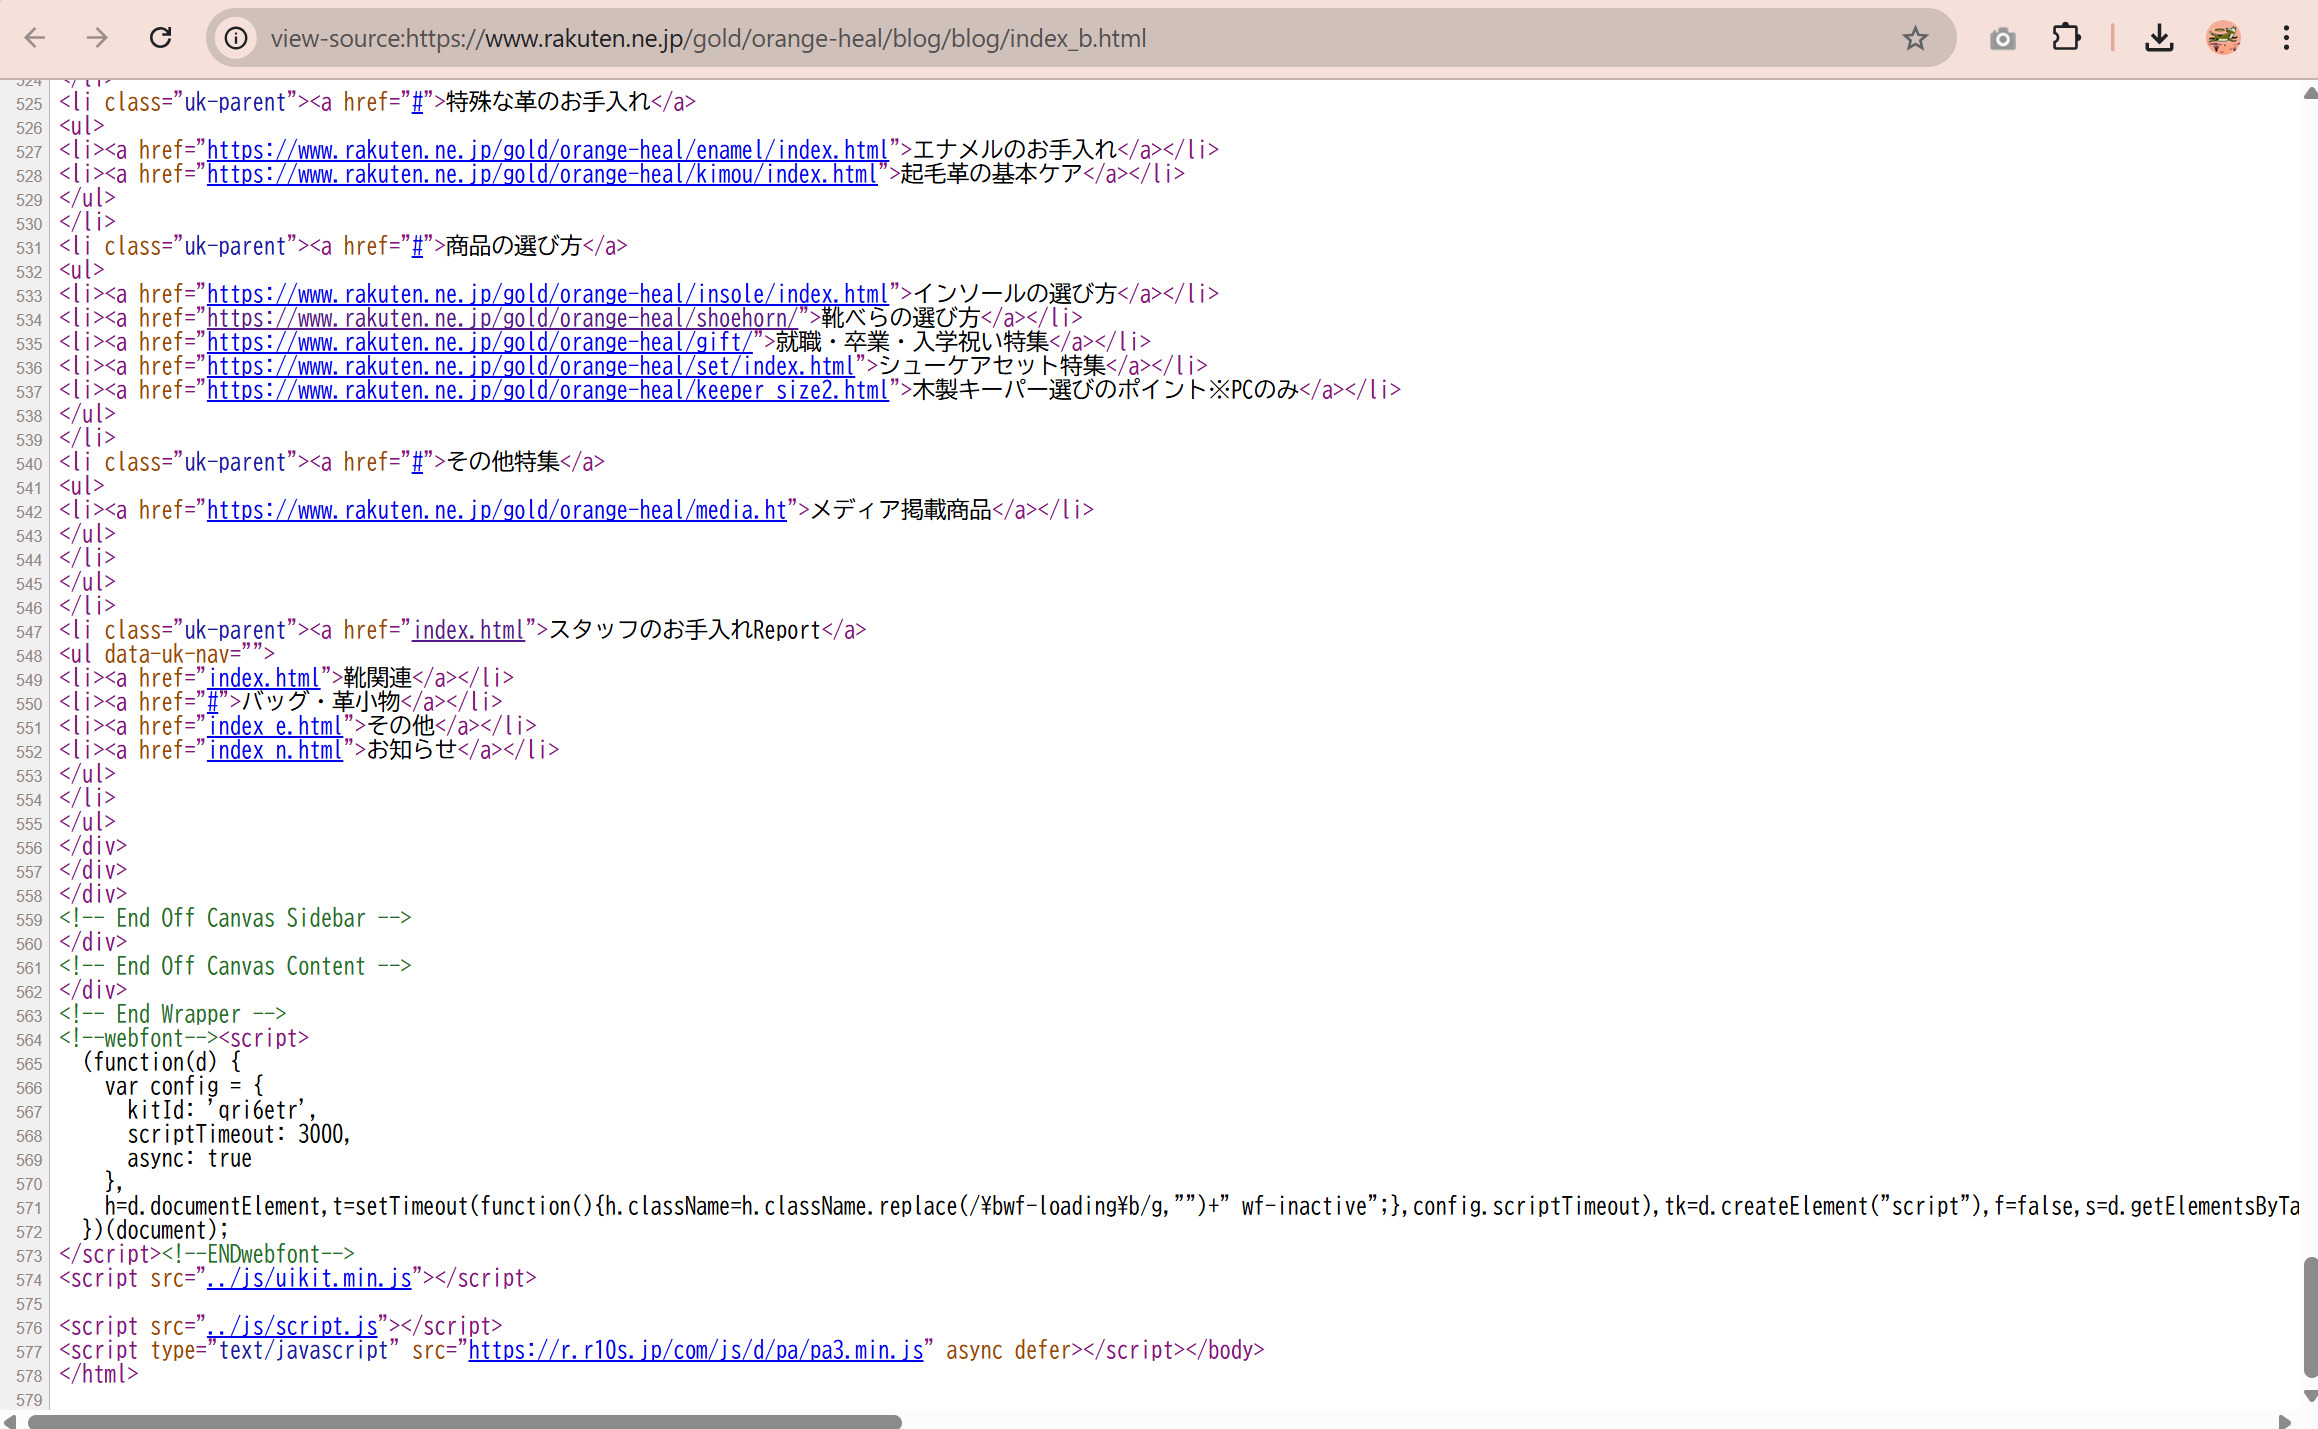Click the camera screenshot extension icon
This screenshot has width=2318, height=1429.
(2002, 38)
